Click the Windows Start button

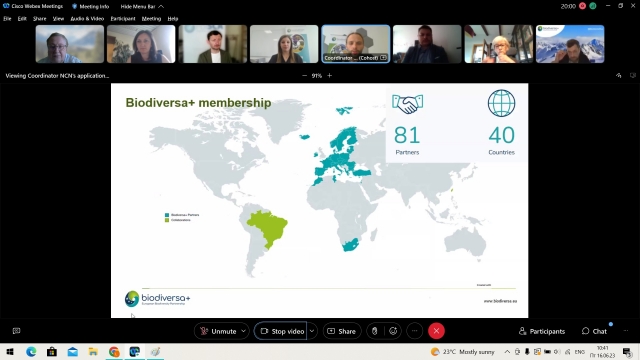click(10, 352)
